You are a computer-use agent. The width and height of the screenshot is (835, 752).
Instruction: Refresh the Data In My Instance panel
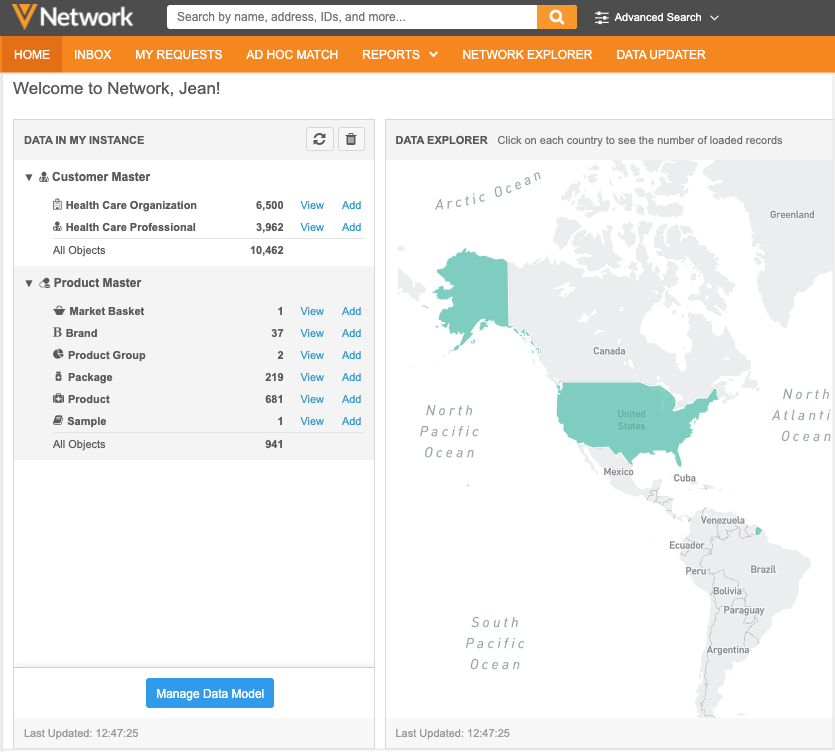coord(320,140)
